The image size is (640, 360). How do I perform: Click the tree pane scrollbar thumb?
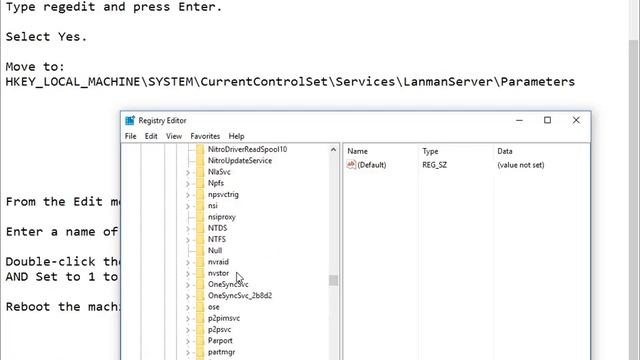333,280
